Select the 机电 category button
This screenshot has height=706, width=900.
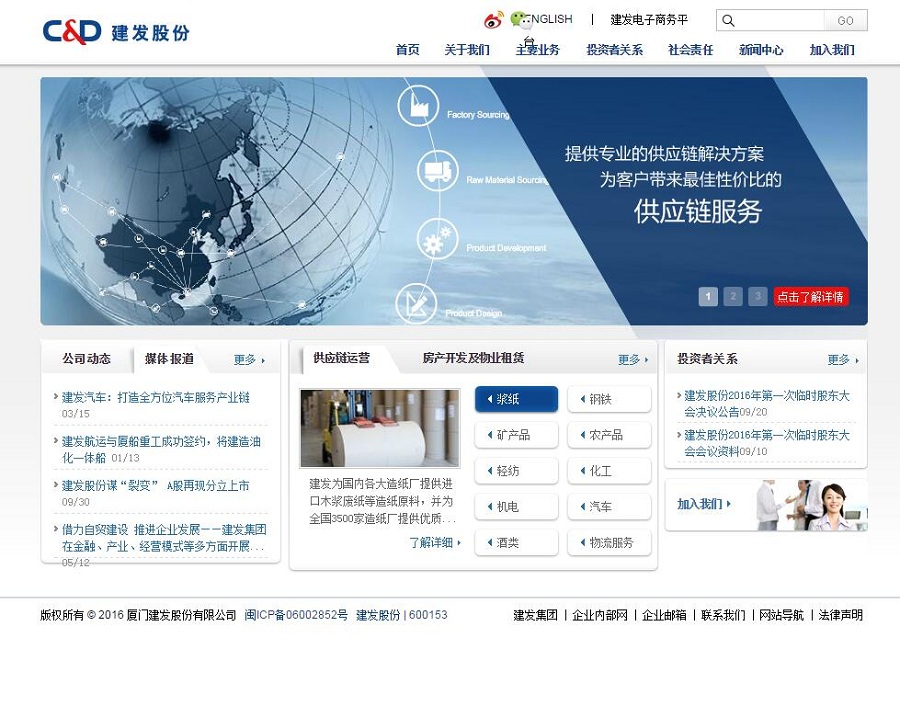click(517, 506)
